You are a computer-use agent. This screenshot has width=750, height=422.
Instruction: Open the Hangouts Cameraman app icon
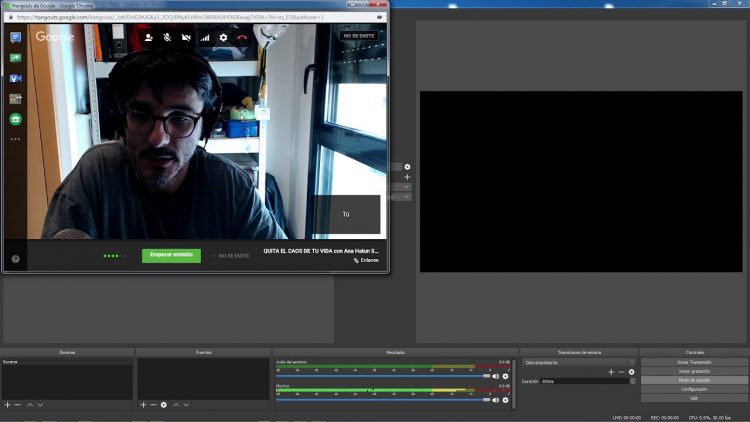(15, 78)
